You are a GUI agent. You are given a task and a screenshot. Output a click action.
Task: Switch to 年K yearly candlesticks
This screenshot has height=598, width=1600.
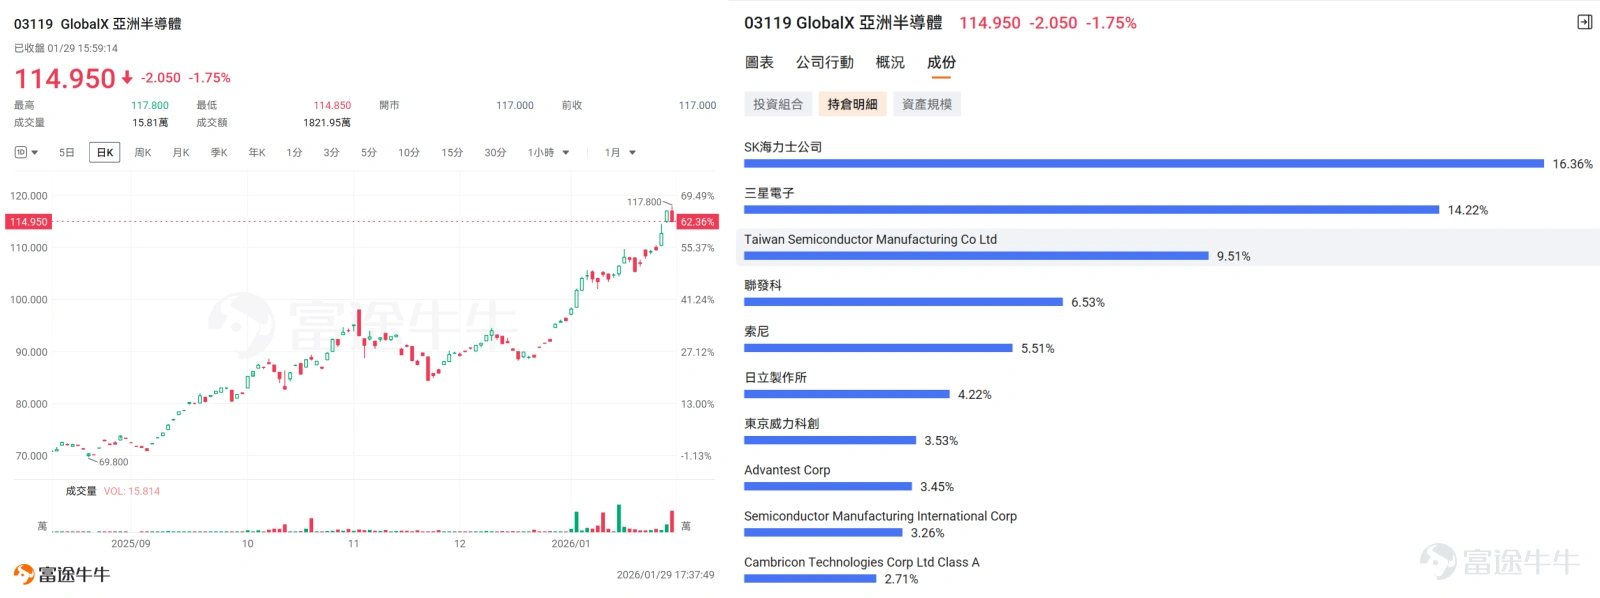257,153
